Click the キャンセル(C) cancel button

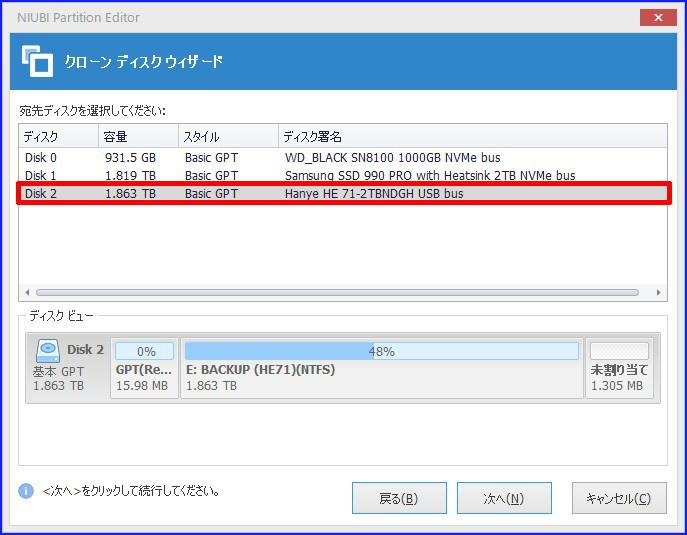pos(619,498)
